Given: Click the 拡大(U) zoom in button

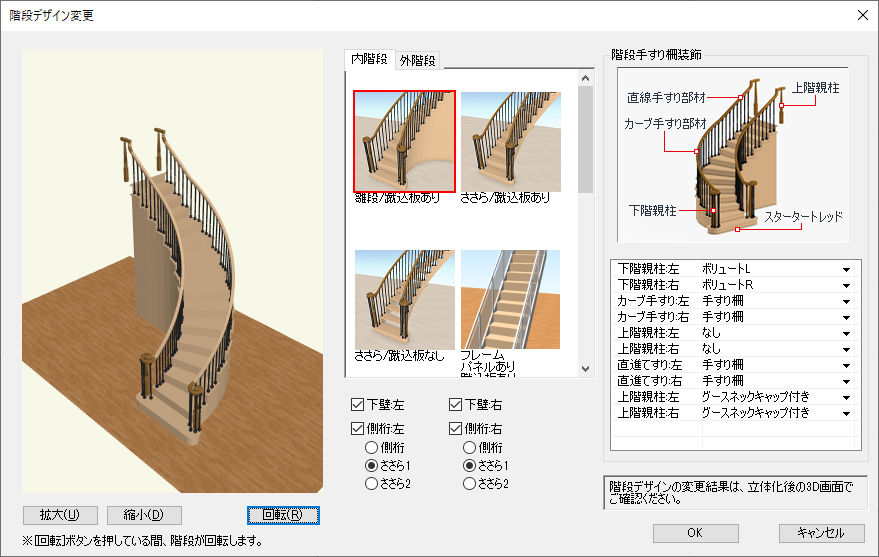Looking at the screenshot, I should (x=60, y=515).
